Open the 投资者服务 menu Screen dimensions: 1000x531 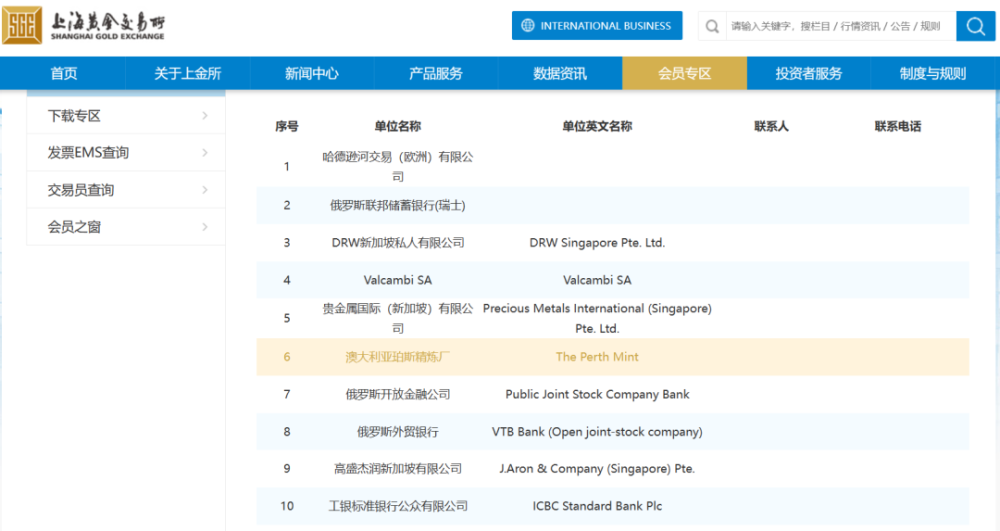click(x=808, y=73)
